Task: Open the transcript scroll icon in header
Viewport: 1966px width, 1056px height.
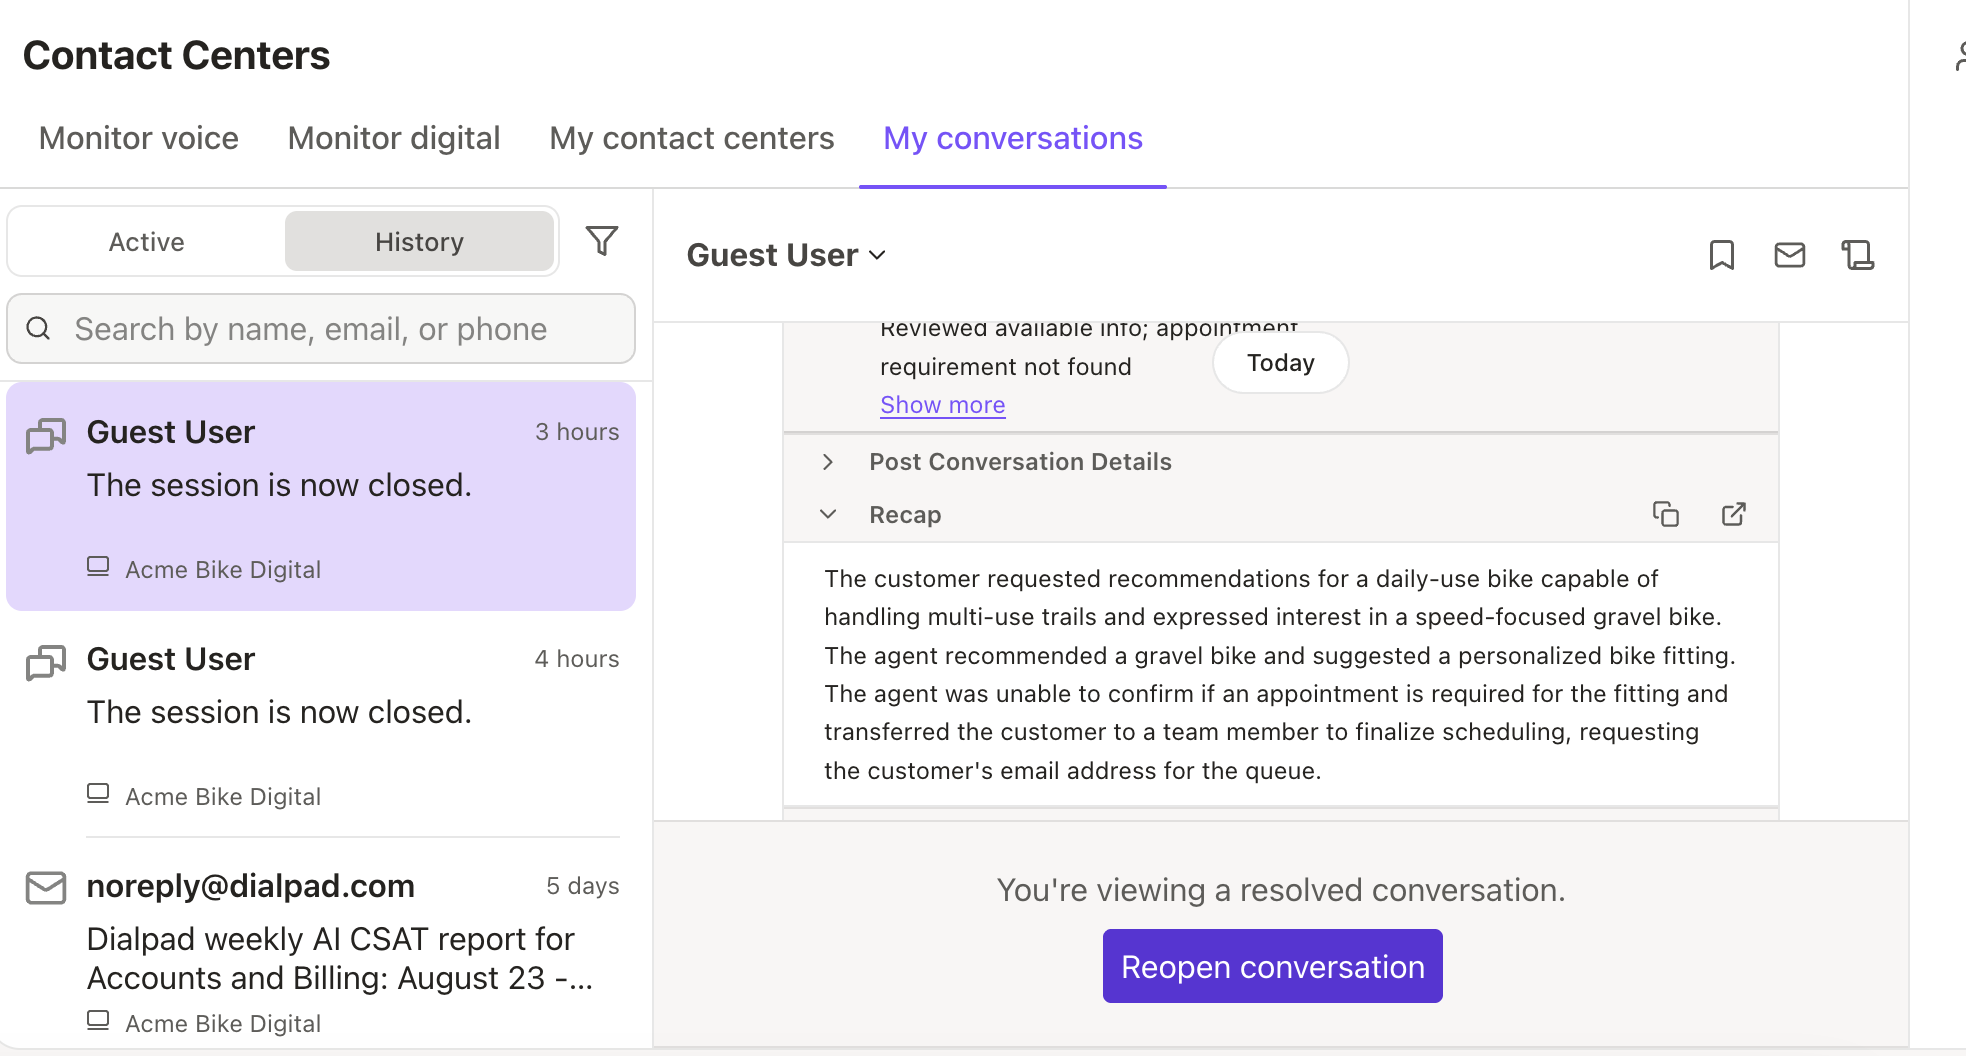Action: coord(1858,255)
